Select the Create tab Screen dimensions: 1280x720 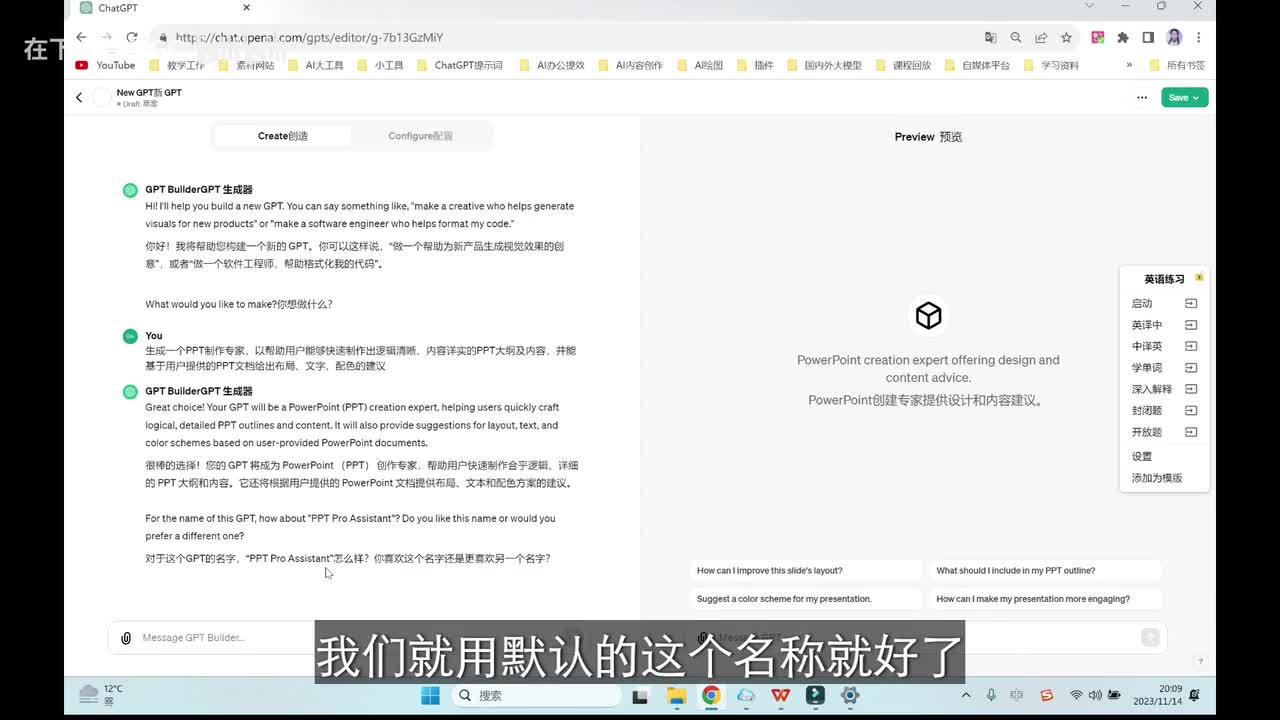click(x=283, y=136)
